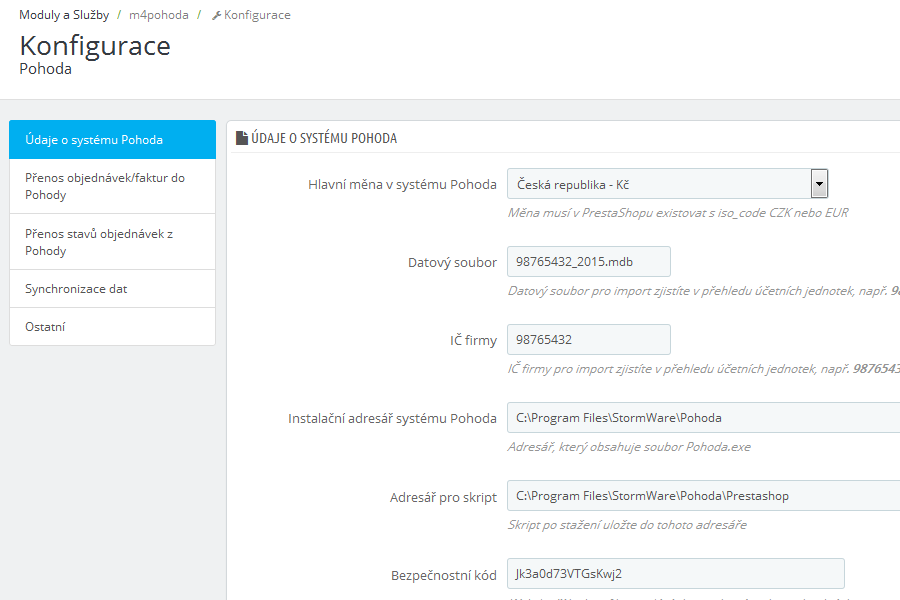
Task: Click hint 'Skript po stažení uložte do tohoto adresáře'
Action: [x=627, y=525]
